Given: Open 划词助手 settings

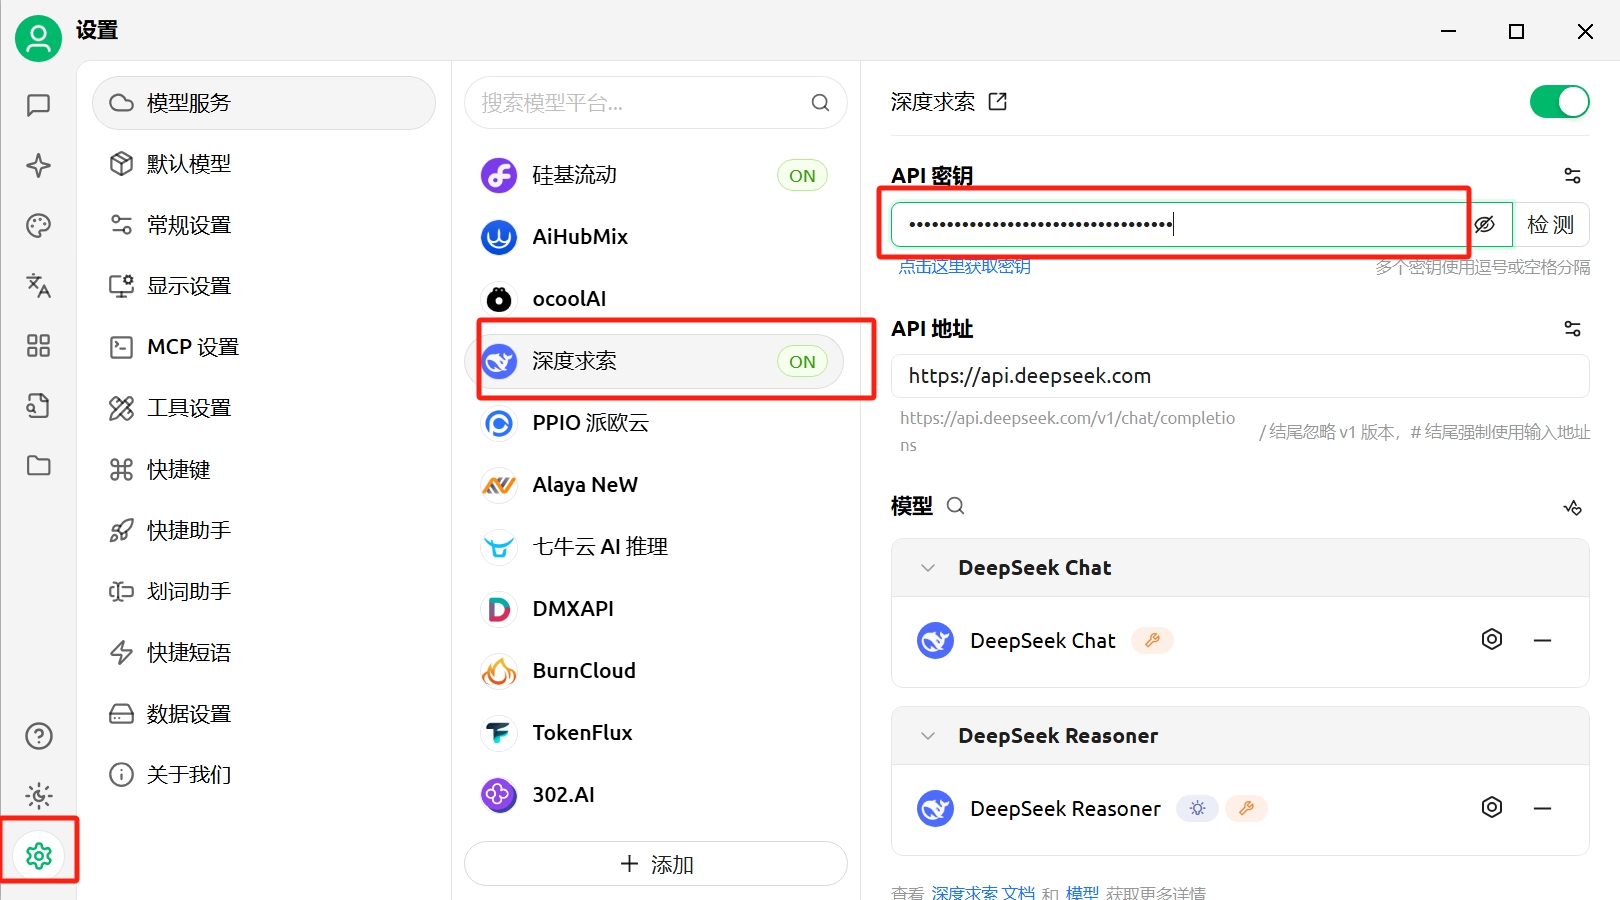Looking at the screenshot, I should [264, 591].
